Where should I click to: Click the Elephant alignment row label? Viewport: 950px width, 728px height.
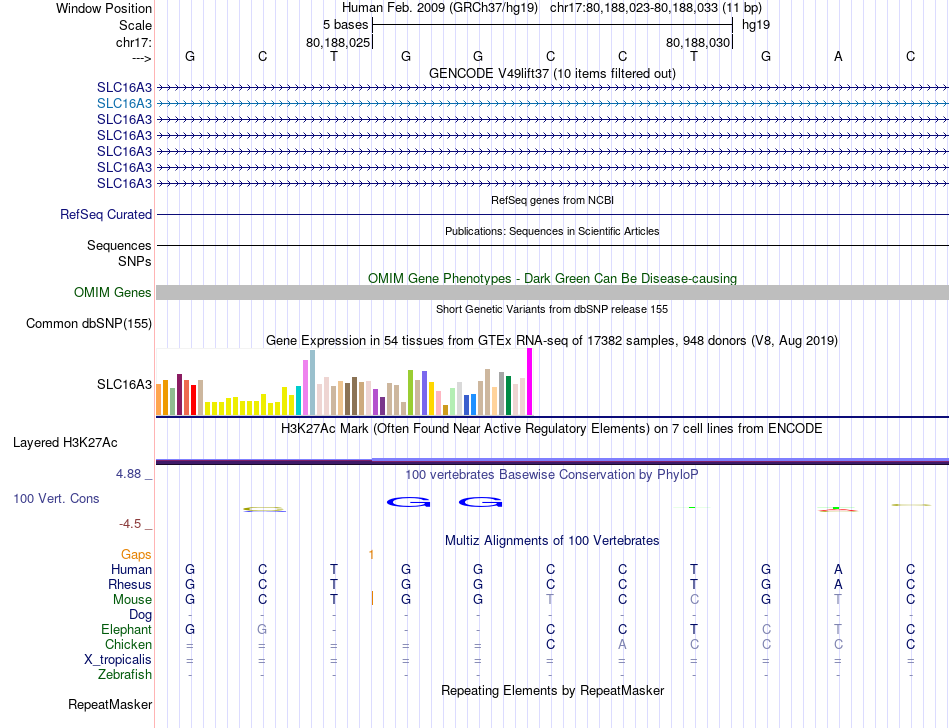[x=126, y=630]
